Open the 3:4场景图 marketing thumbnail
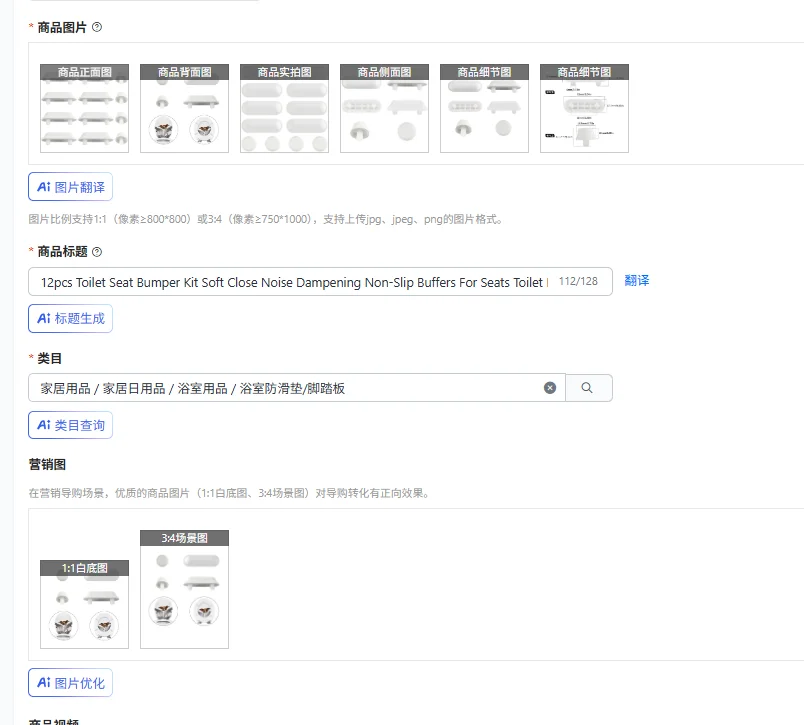Screen dimensions: 804x725 pyautogui.click(x=185, y=590)
